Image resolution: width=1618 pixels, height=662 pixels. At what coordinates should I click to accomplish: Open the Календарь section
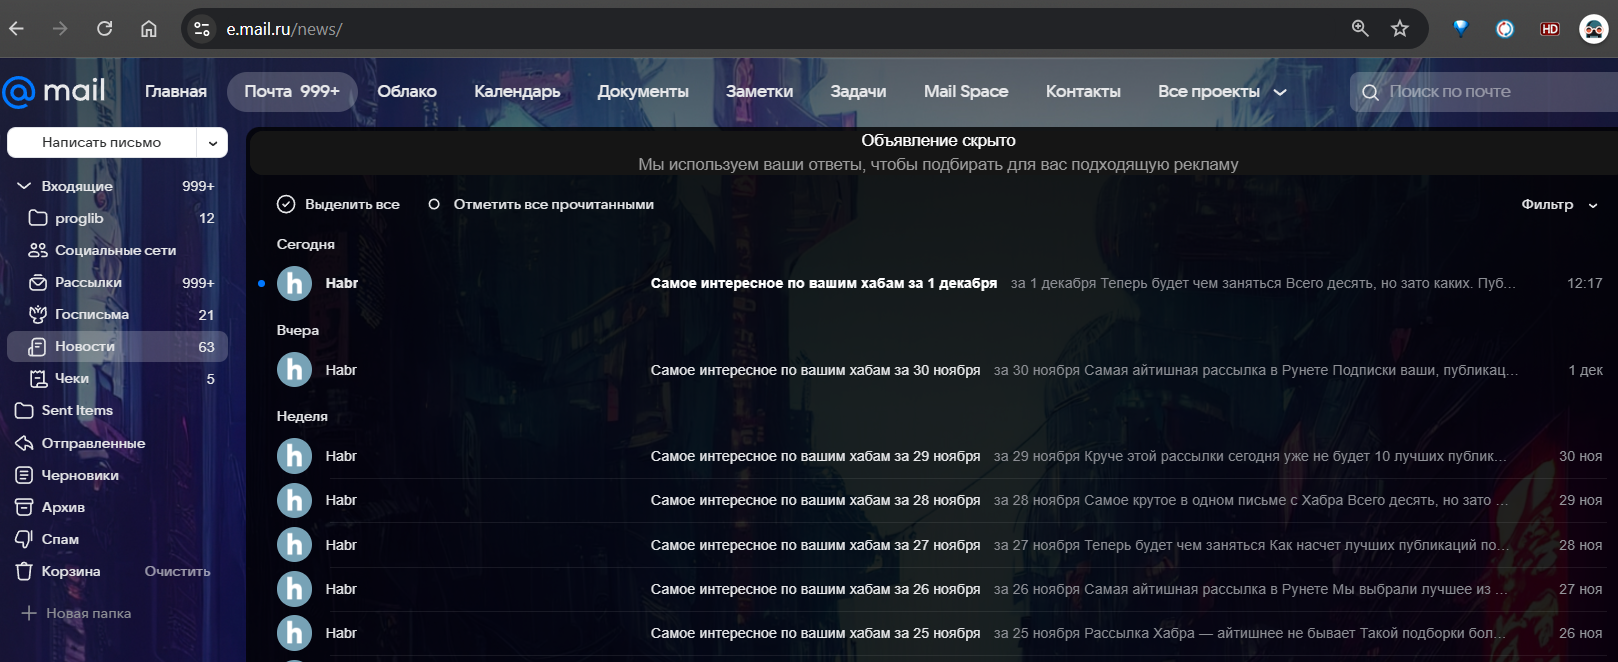click(517, 91)
